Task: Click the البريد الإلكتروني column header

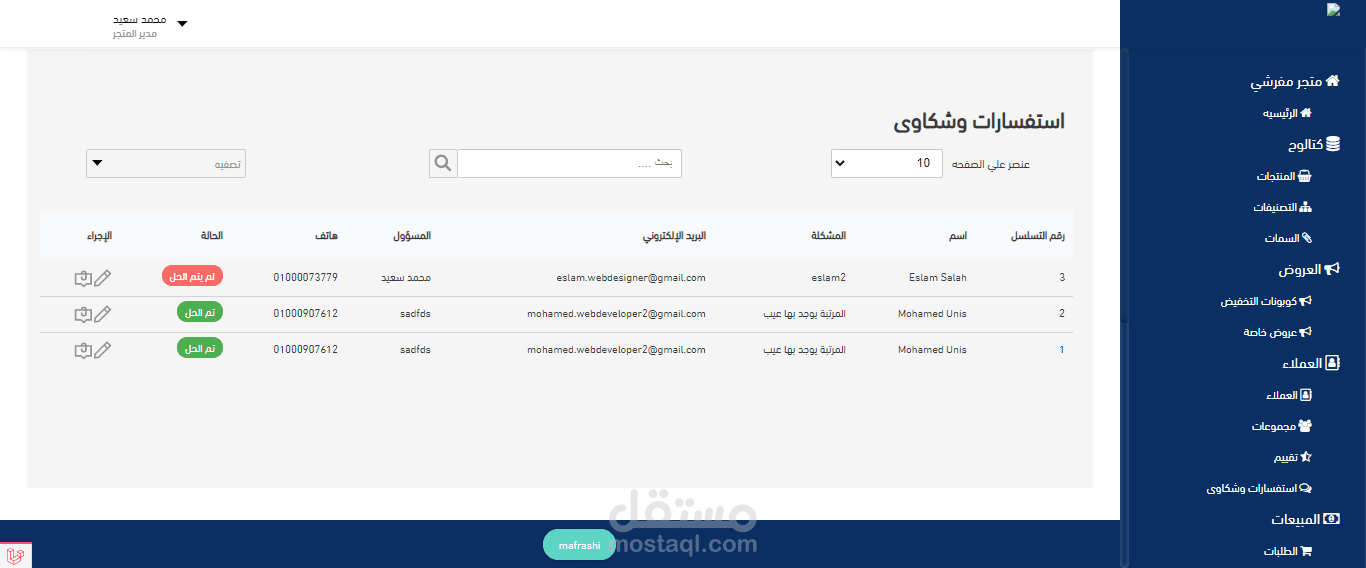Action: click(674, 236)
